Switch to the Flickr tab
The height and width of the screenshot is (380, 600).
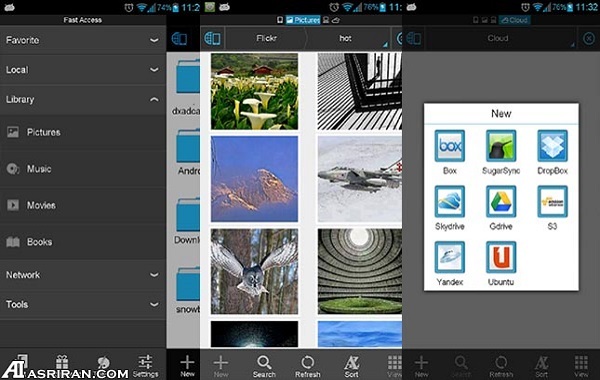click(x=266, y=38)
